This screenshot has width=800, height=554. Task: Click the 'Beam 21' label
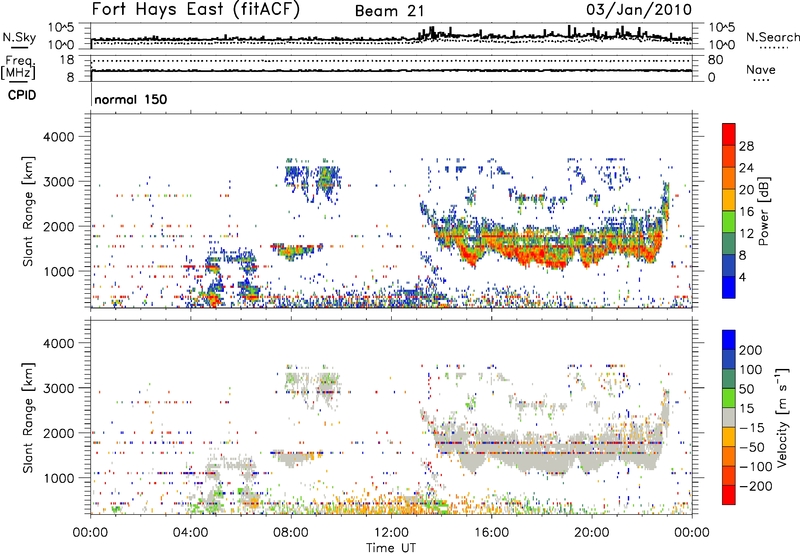coord(389,11)
